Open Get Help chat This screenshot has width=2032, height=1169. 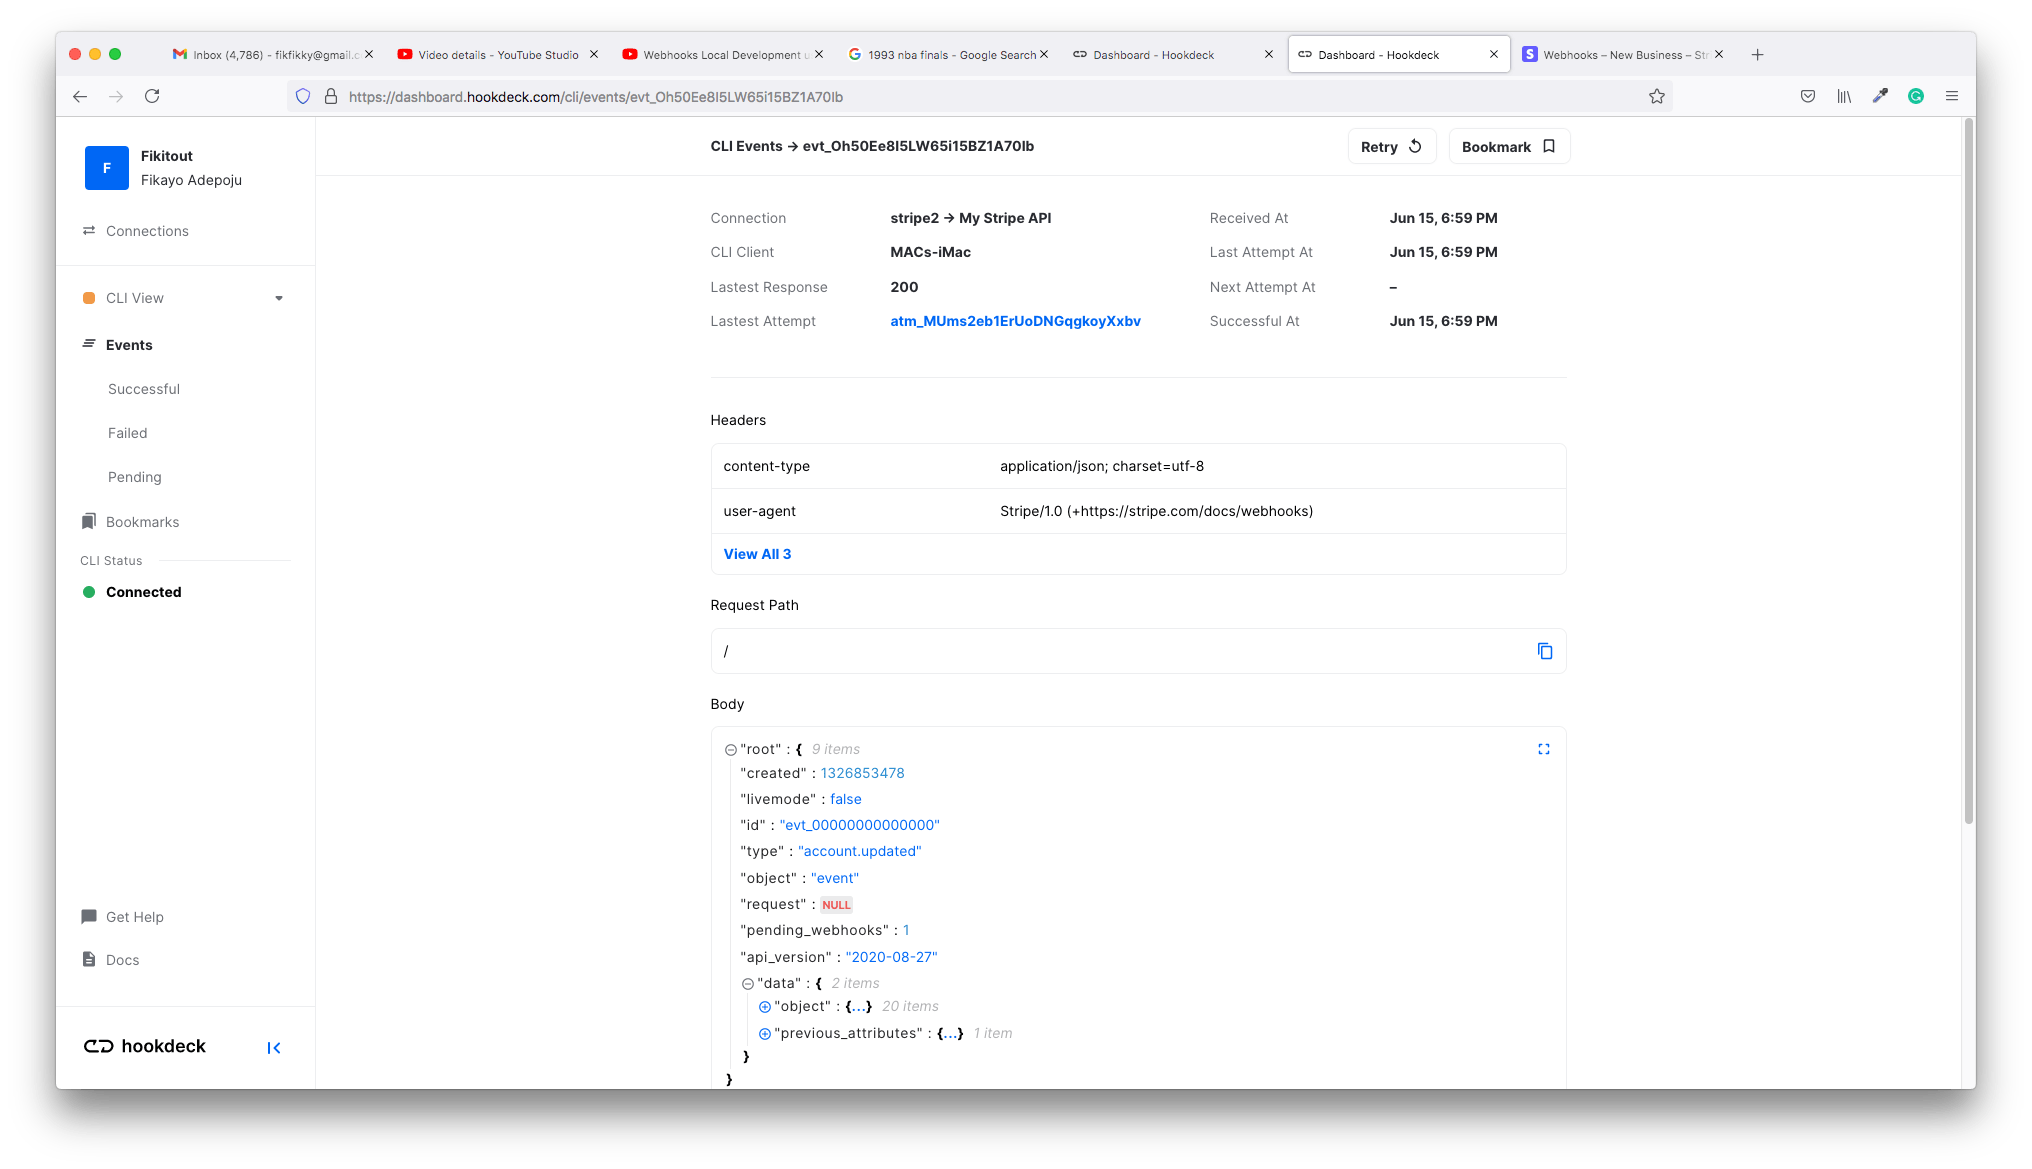(134, 916)
